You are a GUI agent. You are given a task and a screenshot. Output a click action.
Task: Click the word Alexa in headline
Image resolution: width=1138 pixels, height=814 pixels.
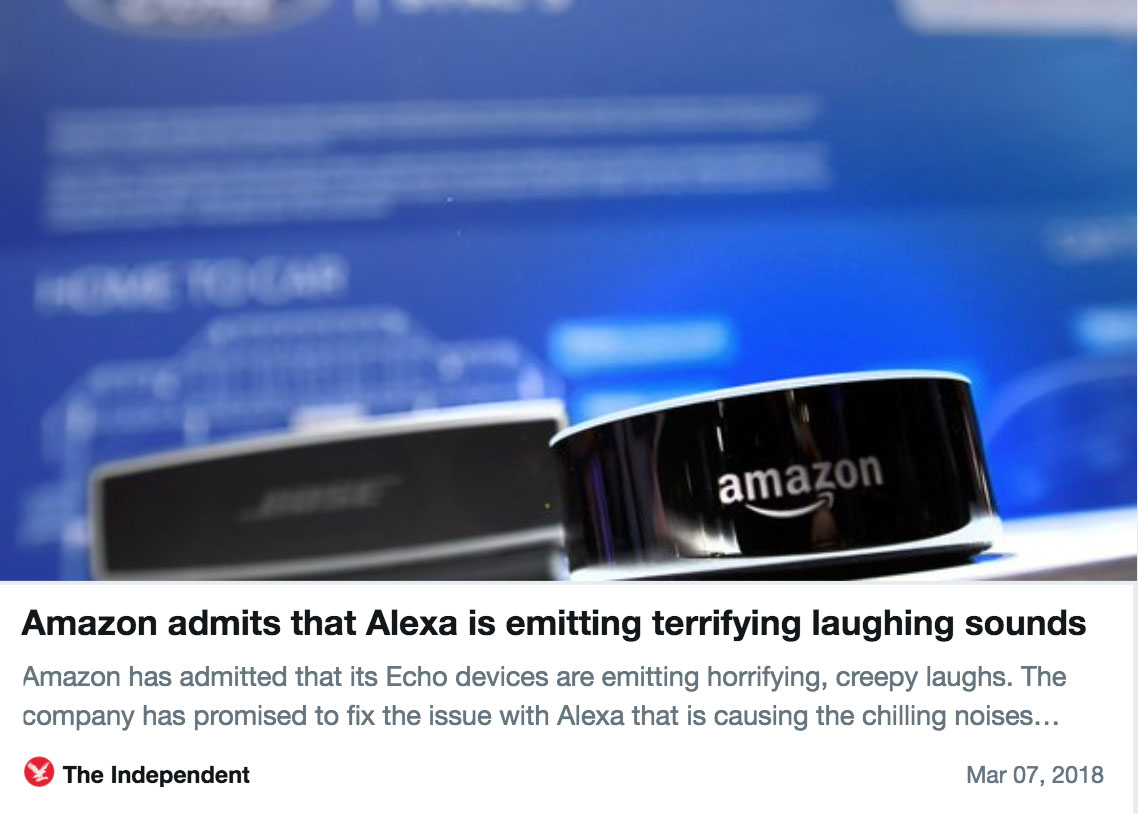pyautogui.click(x=412, y=623)
